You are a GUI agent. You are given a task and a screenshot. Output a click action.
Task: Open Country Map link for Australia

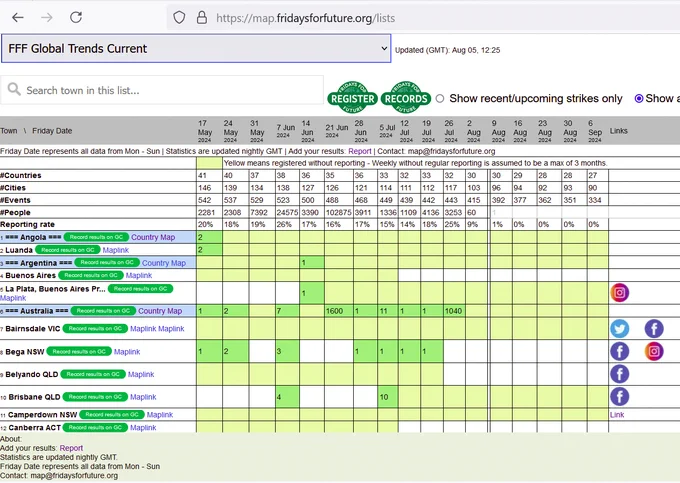(x=160, y=311)
